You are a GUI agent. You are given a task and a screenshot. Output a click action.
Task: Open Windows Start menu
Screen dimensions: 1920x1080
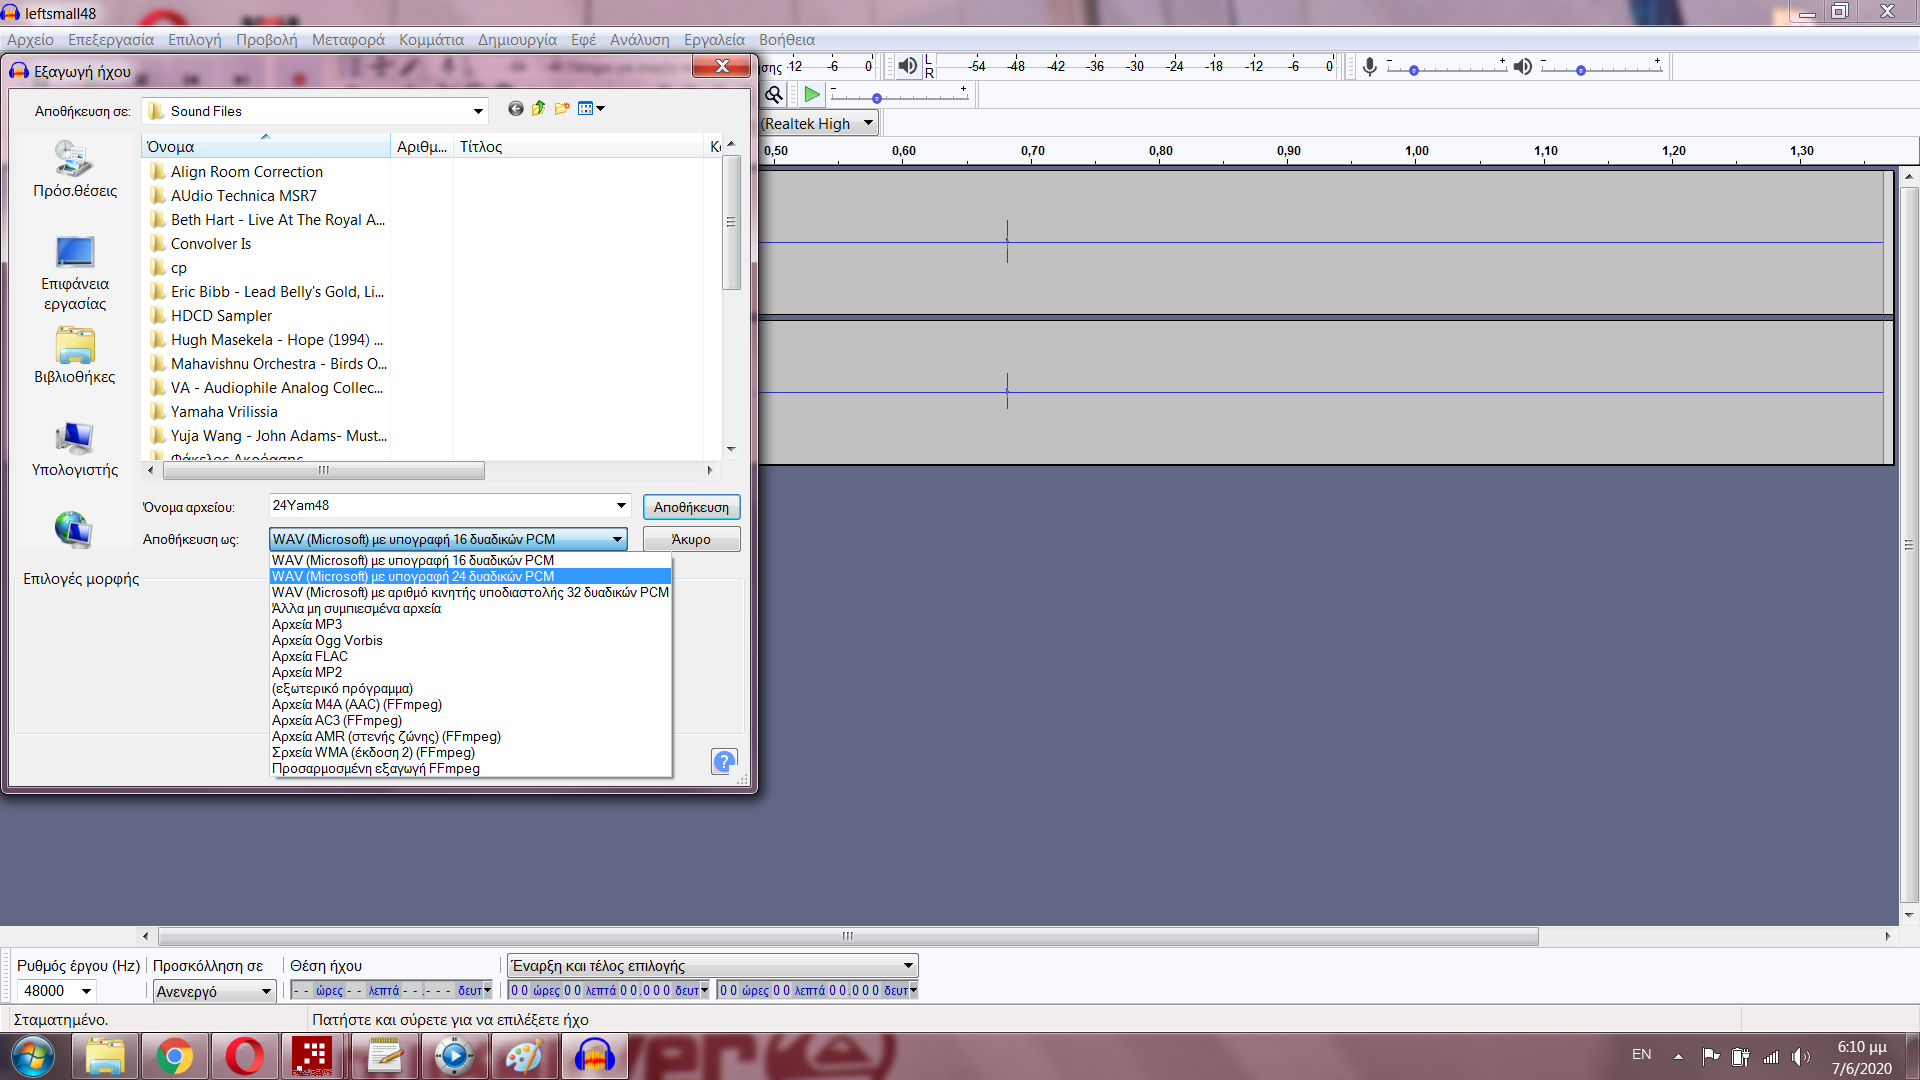click(32, 1056)
